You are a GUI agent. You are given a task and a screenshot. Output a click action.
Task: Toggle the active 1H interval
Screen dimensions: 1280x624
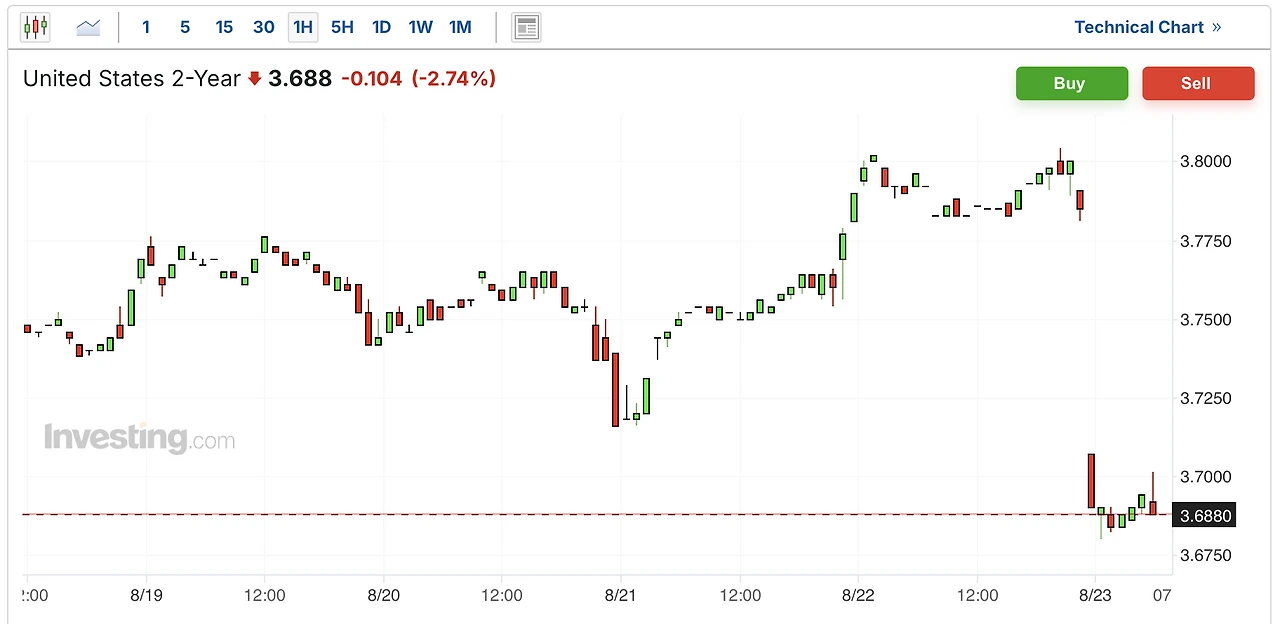point(303,27)
